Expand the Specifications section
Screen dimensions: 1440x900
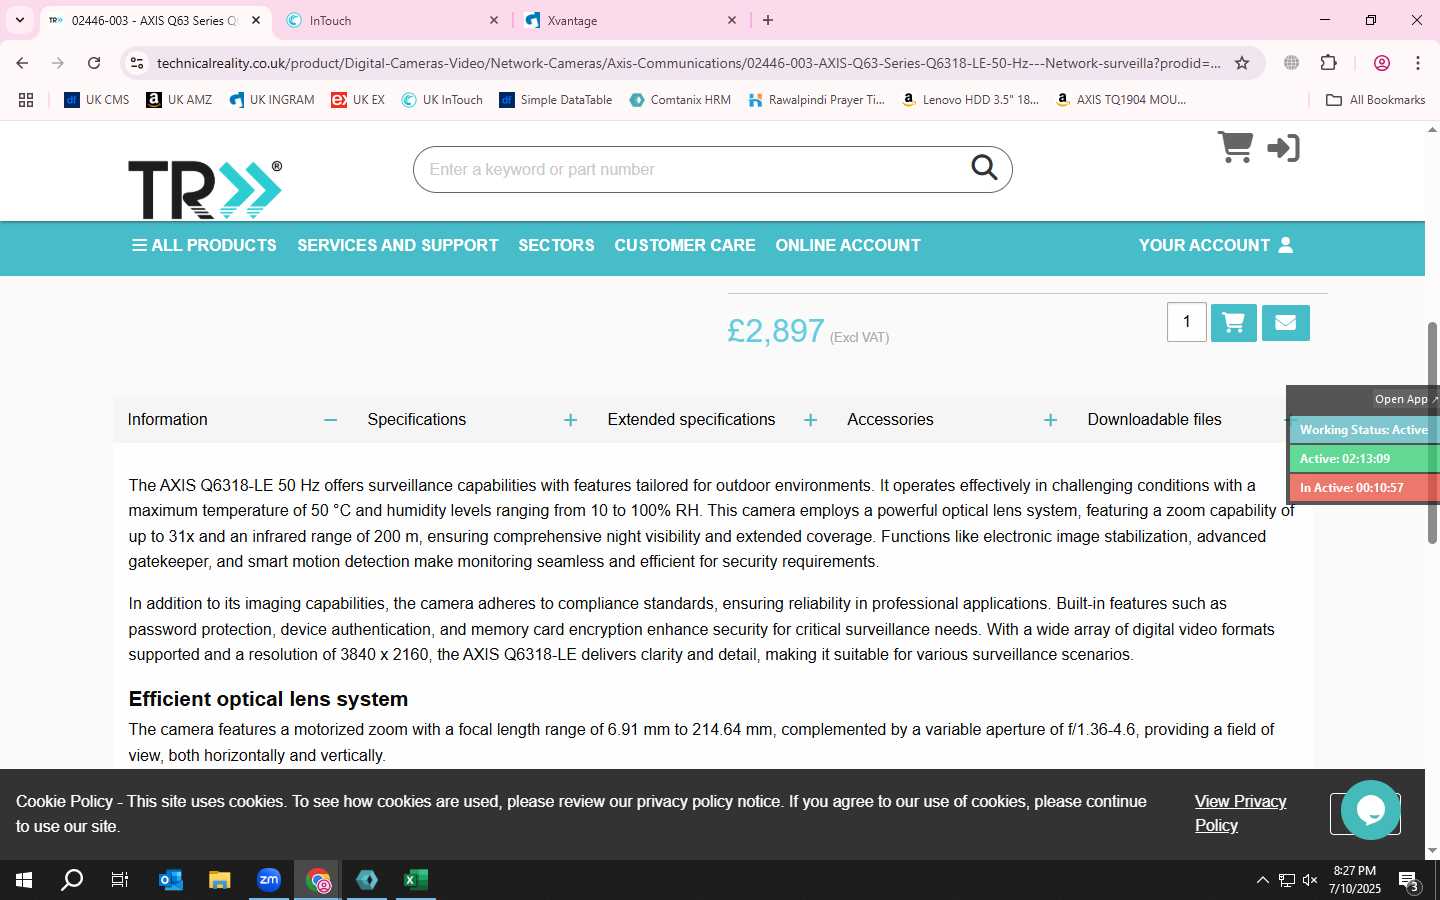coord(570,420)
